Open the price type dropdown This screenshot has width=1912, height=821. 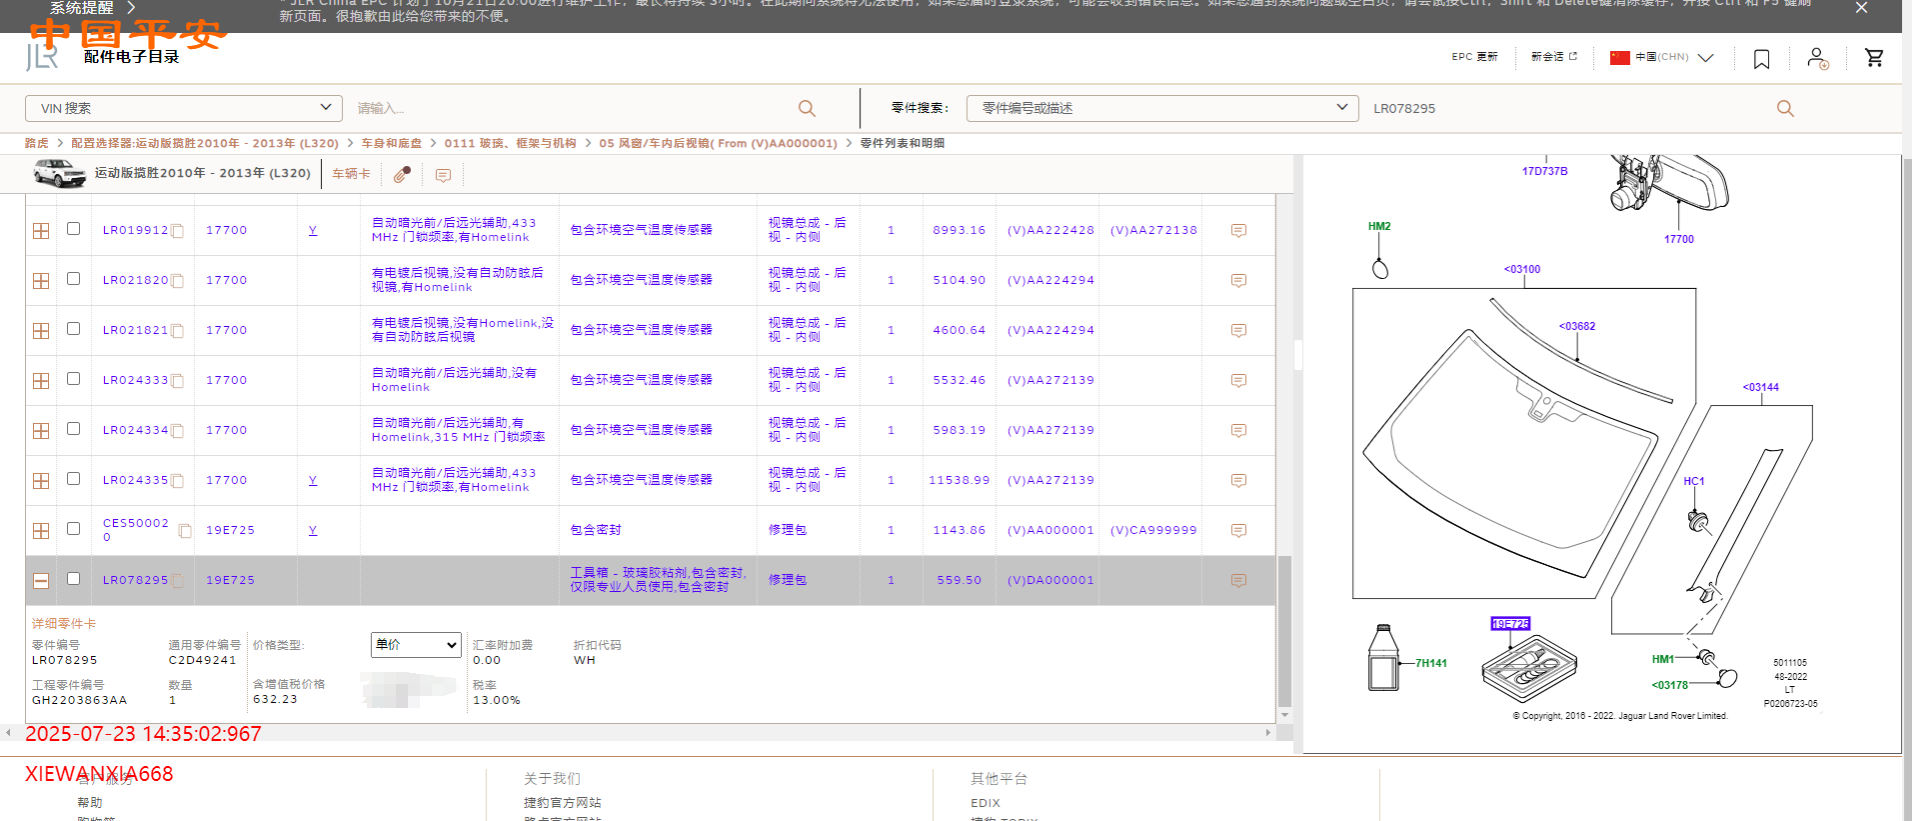click(x=416, y=645)
